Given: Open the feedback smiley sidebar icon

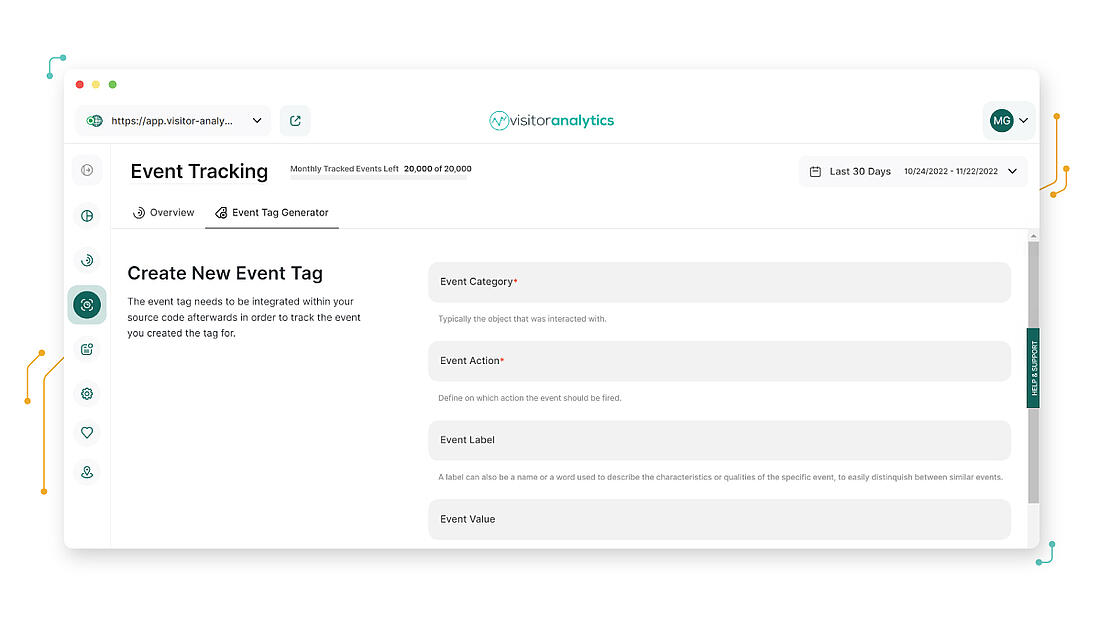Looking at the screenshot, I should [87, 349].
